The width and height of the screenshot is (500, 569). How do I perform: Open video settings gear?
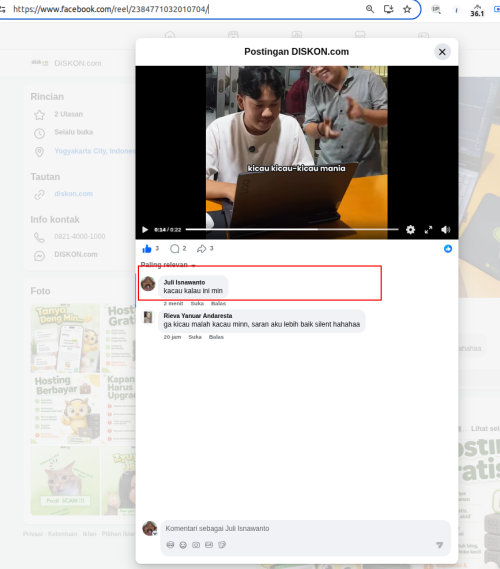[x=410, y=230]
